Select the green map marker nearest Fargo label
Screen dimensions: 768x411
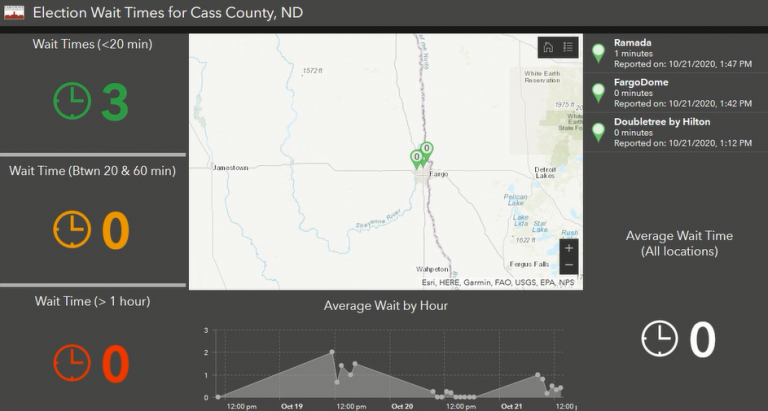417,159
